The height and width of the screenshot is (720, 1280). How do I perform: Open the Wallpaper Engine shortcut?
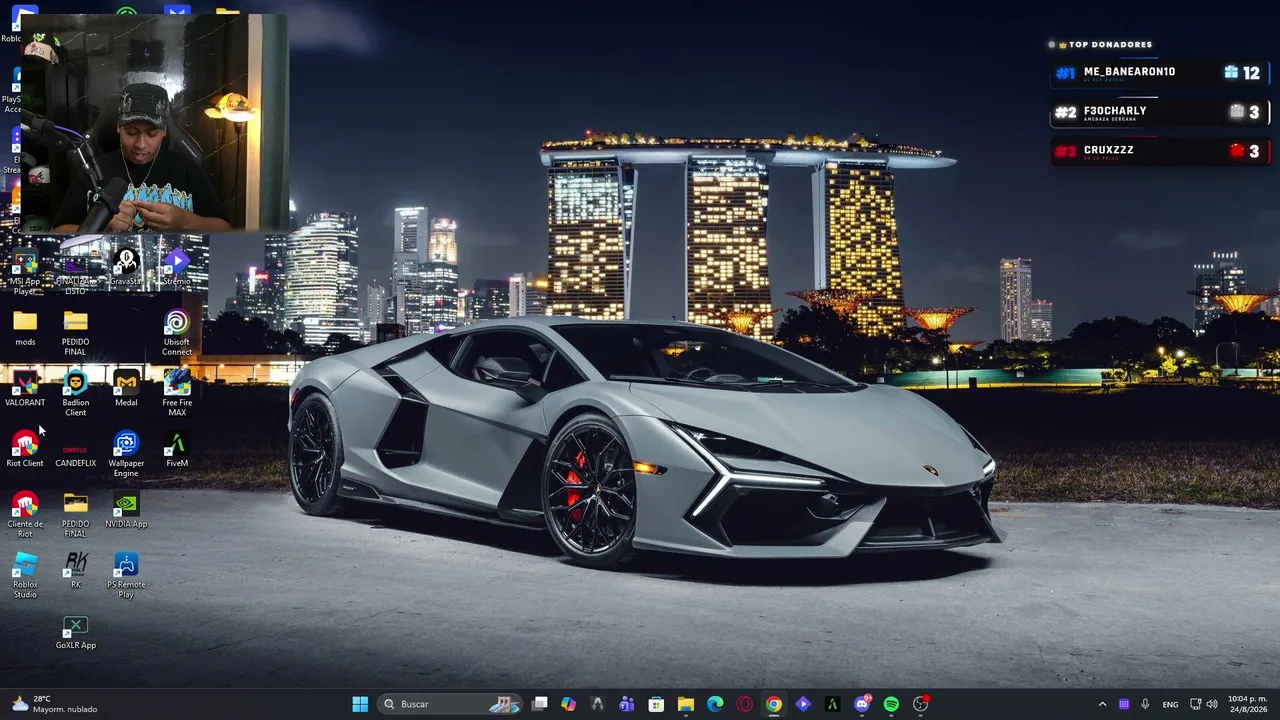pos(126,455)
